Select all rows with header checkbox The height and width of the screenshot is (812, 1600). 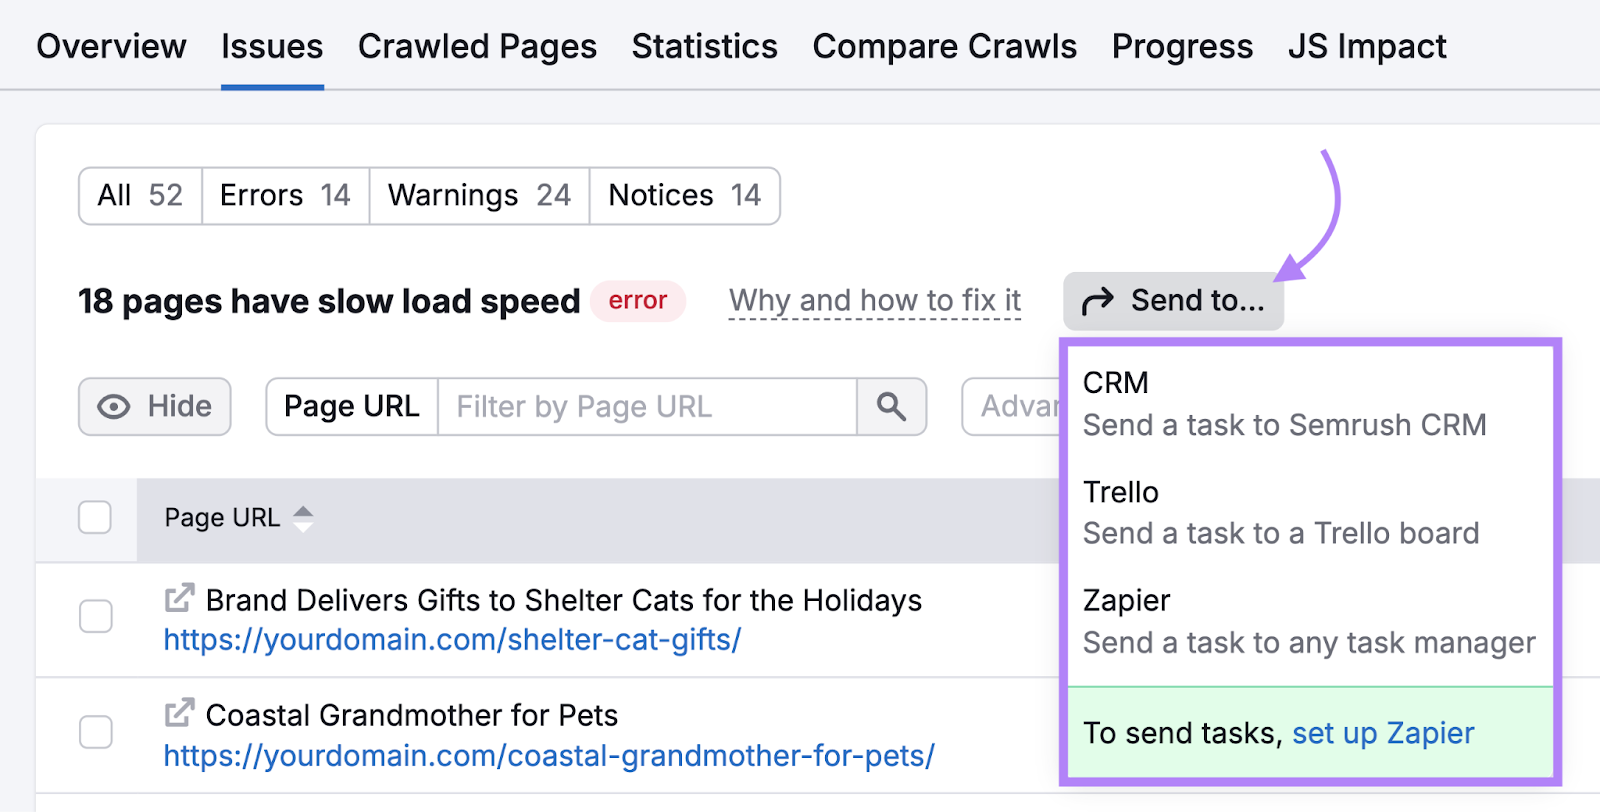(x=95, y=518)
